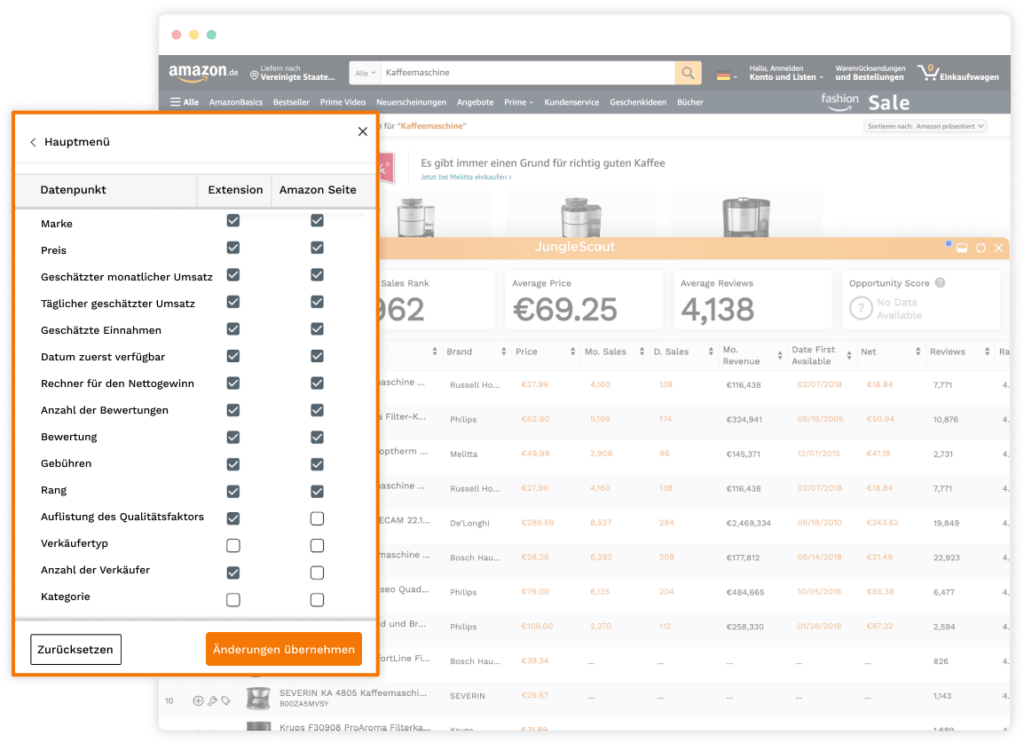This screenshot has height=743, width=1024.
Task: Click the plus icon in row 10
Action: pyautogui.click(x=198, y=701)
